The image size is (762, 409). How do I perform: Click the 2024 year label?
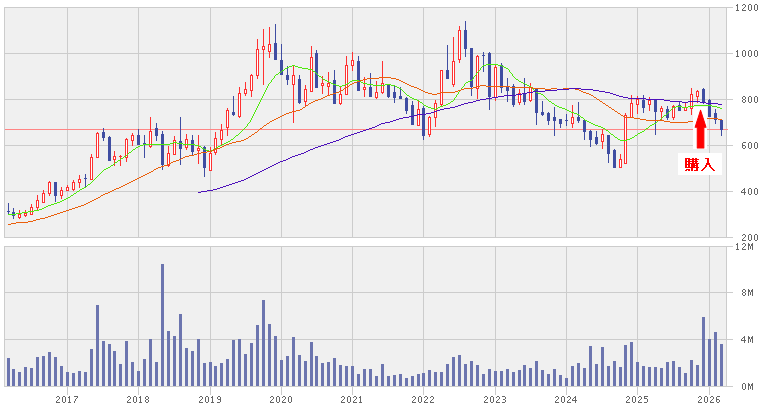(566, 400)
